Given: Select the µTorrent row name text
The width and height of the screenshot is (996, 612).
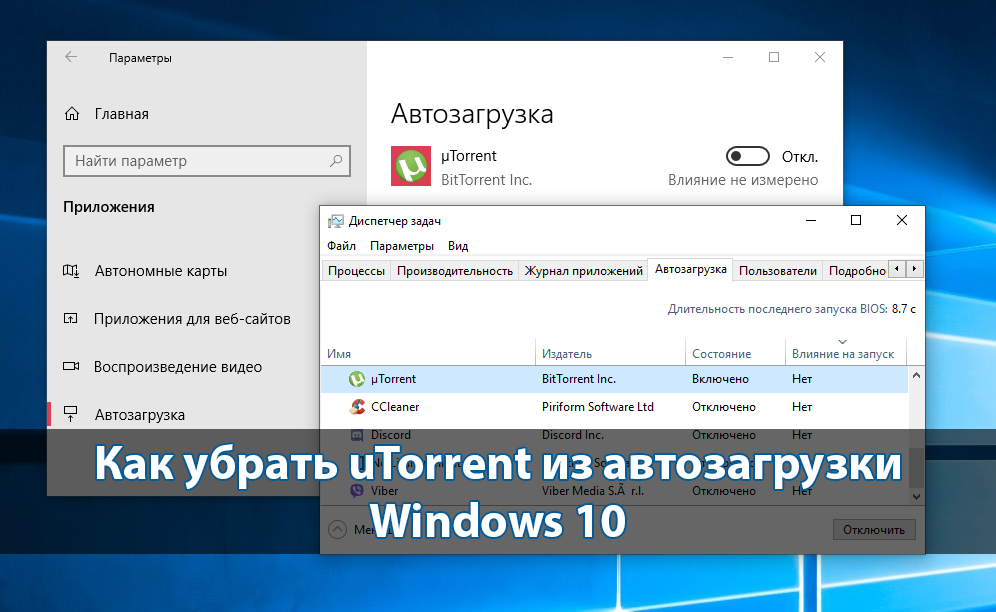Looking at the screenshot, I should [x=393, y=379].
